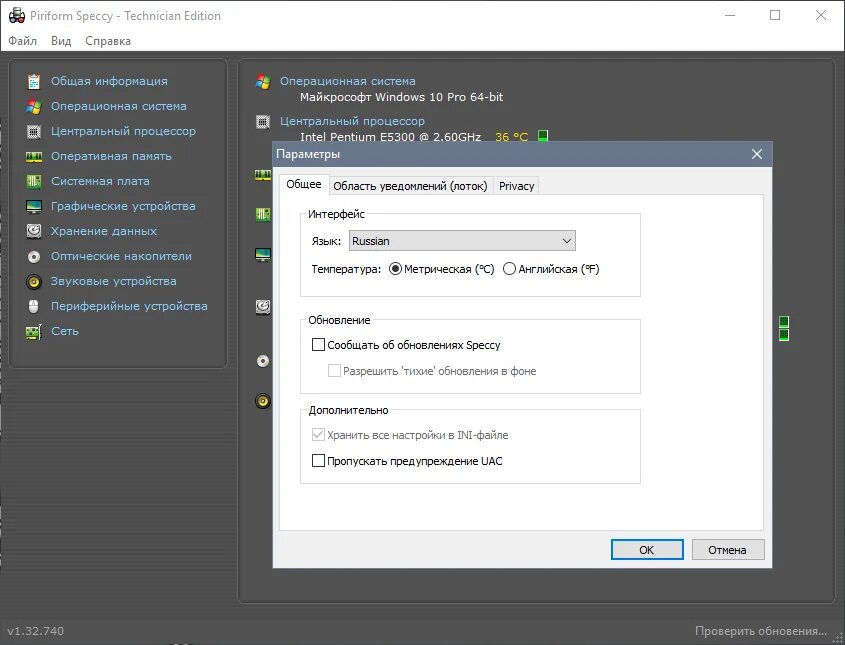Viewport: 845px width, 645px height.
Task: Open the "Сеть" sidebar section
Action: (x=65, y=331)
